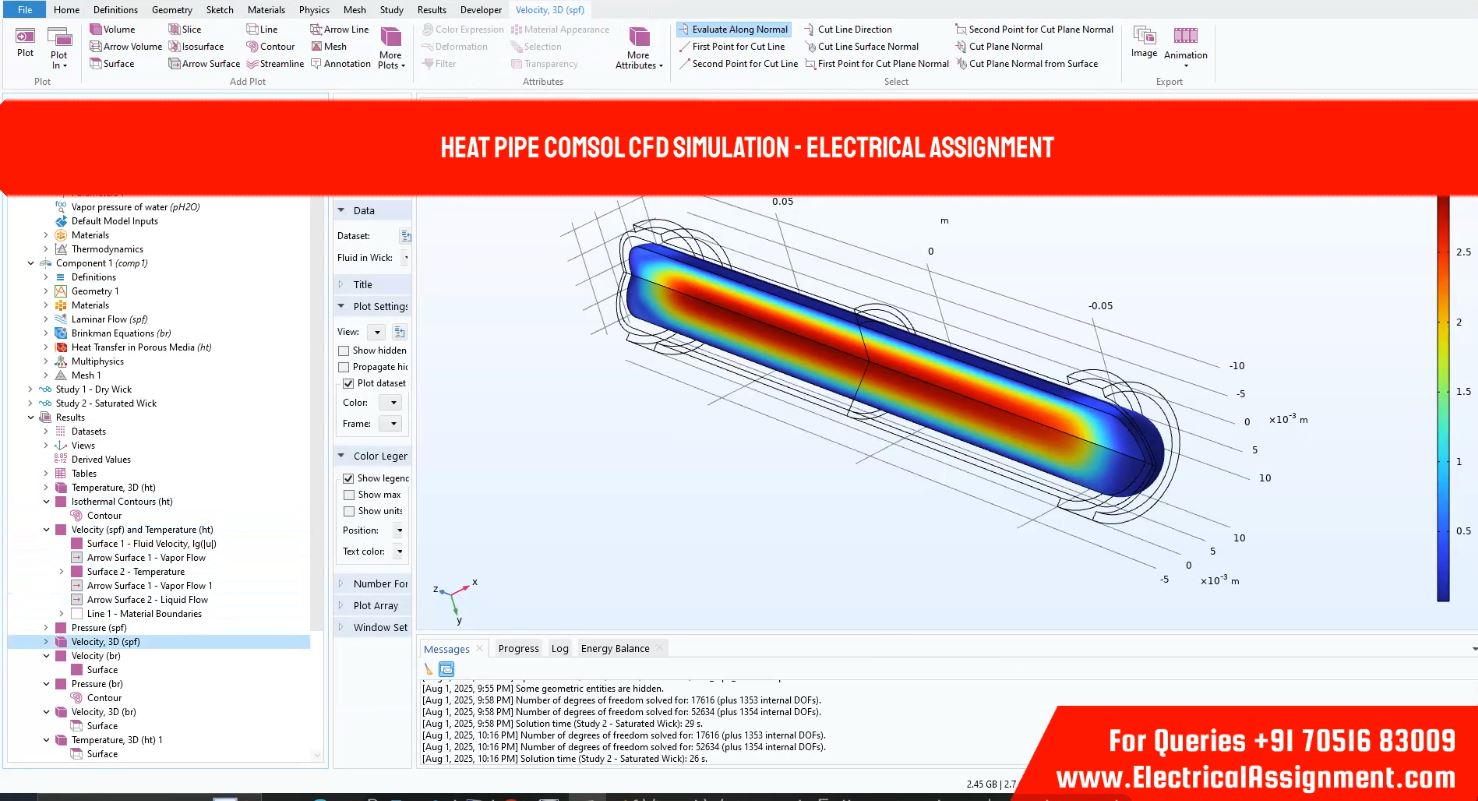1478x801 pixels.
Task: Select the Streamline plot tool
Action: [253, 64]
